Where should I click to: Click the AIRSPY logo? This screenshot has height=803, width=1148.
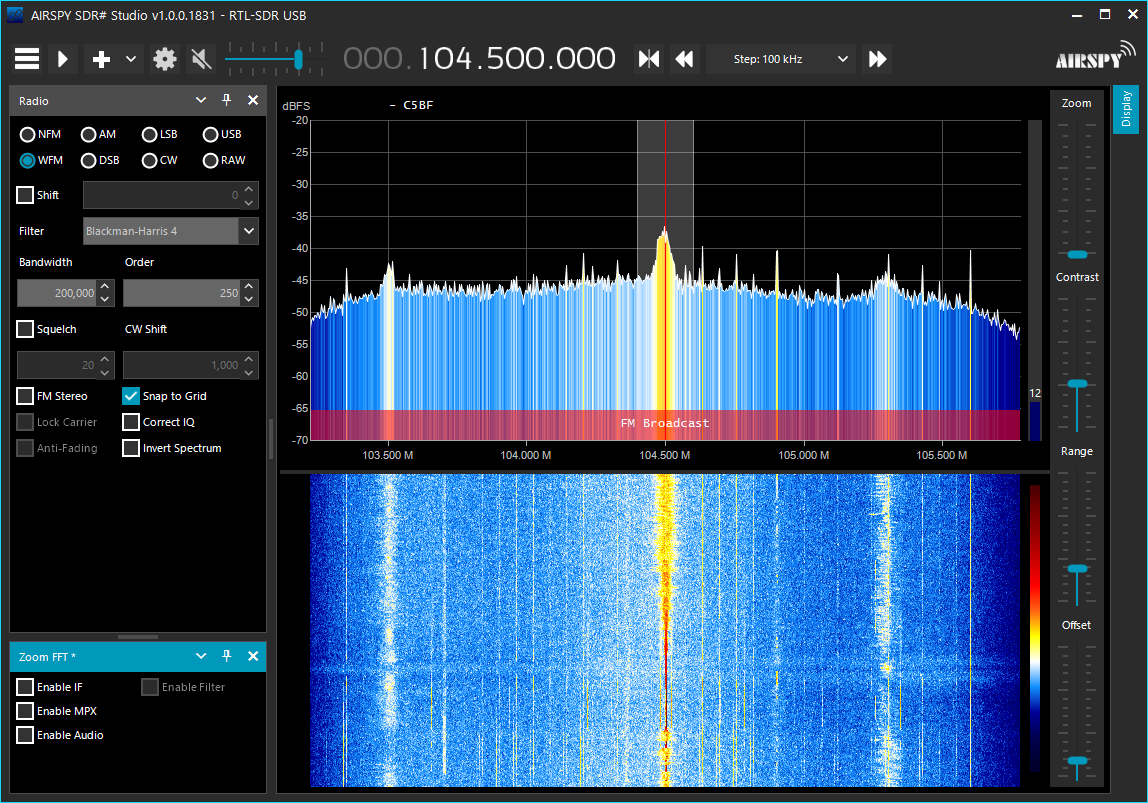pyautogui.click(x=1095, y=55)
